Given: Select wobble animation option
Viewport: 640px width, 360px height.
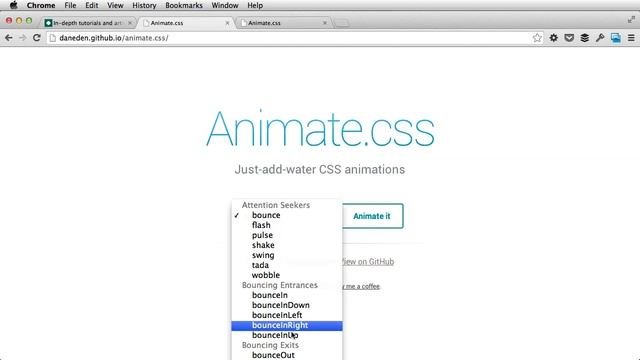Looking at the screenshot, I should pyautogui.click(x=287, y=275).
